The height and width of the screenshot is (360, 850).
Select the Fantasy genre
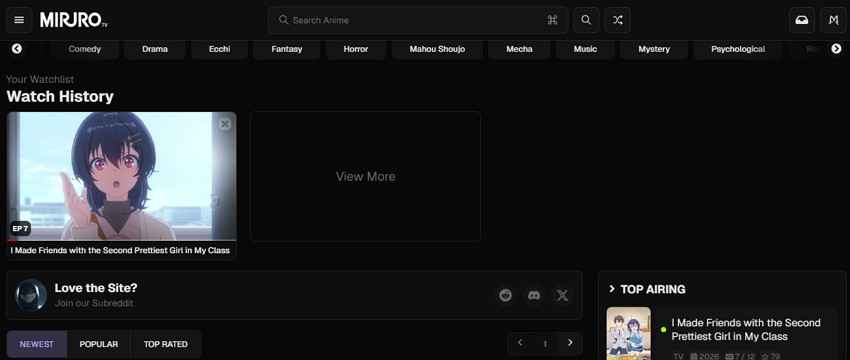(287, 49)
